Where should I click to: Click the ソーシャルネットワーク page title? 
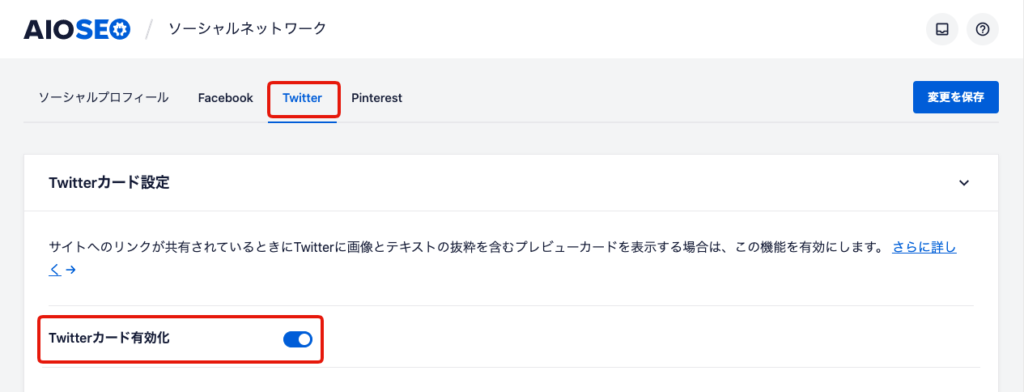248,29
